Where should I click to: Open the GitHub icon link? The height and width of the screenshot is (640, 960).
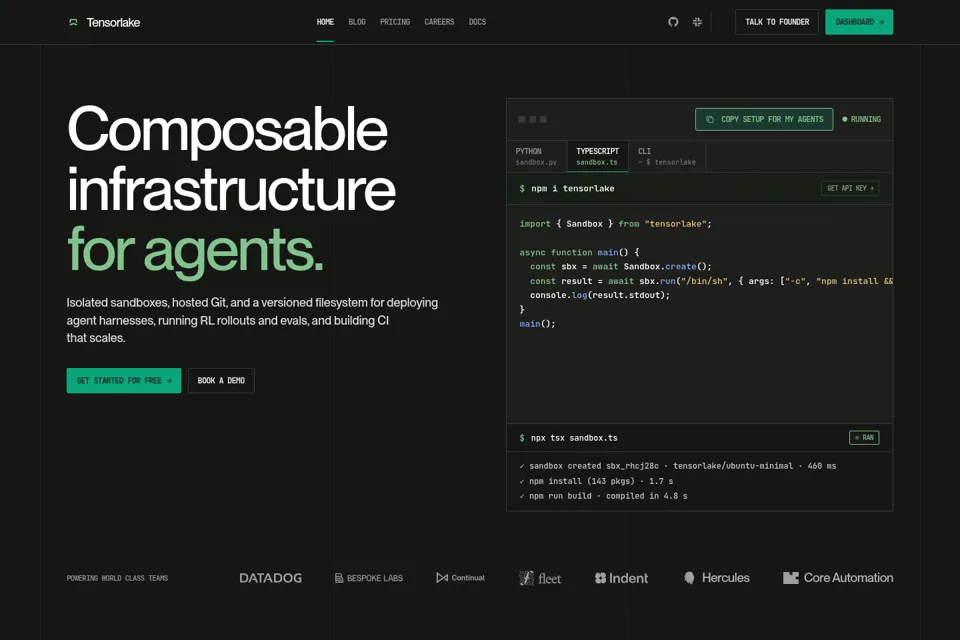pyautogui.click(x=673, y=22)
